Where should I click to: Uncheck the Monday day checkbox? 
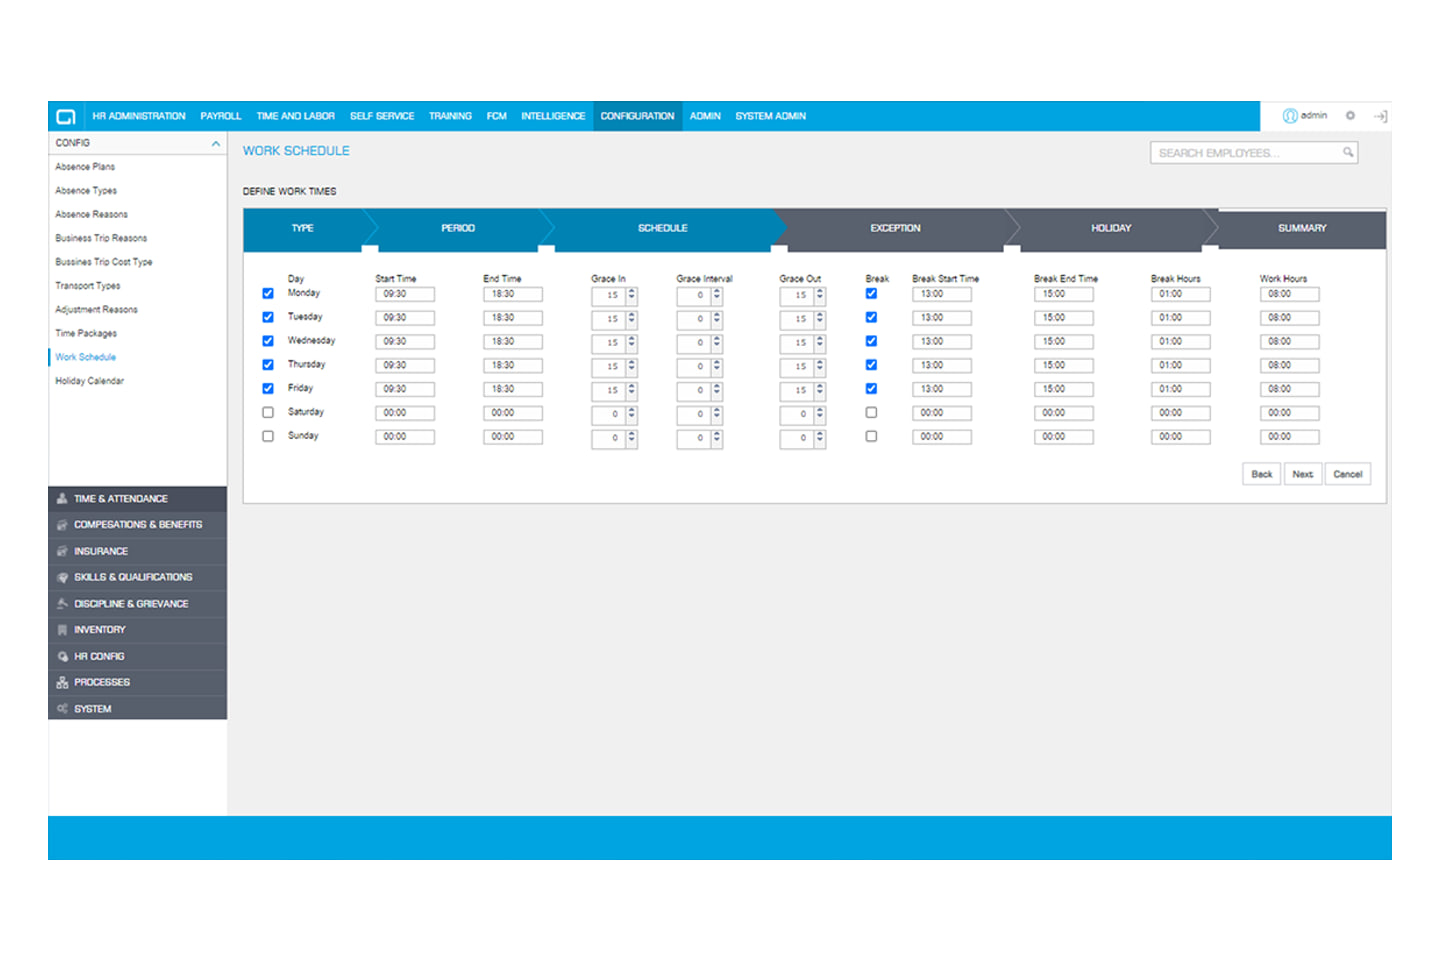(268, 294)
